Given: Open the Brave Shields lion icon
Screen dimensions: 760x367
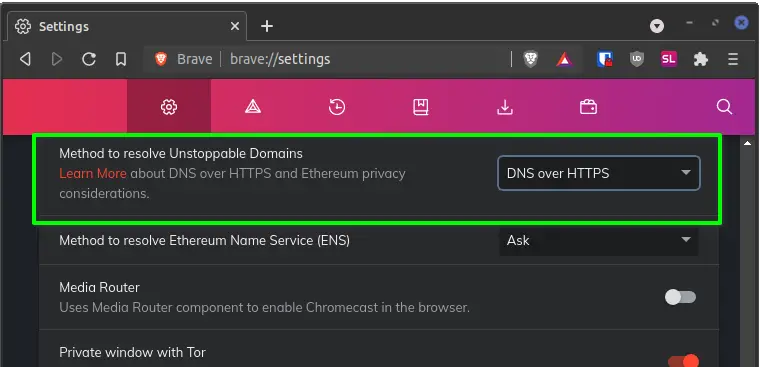Looking at the screenshot, I should (531, 60).
